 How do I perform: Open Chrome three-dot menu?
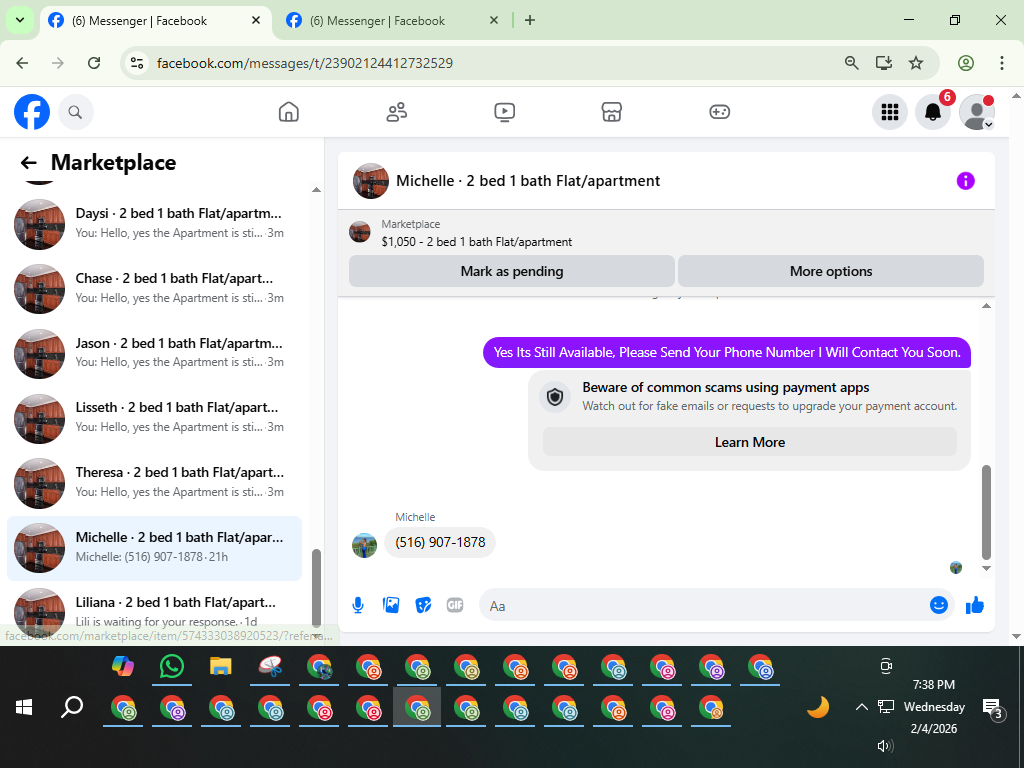click(1002, 63)
